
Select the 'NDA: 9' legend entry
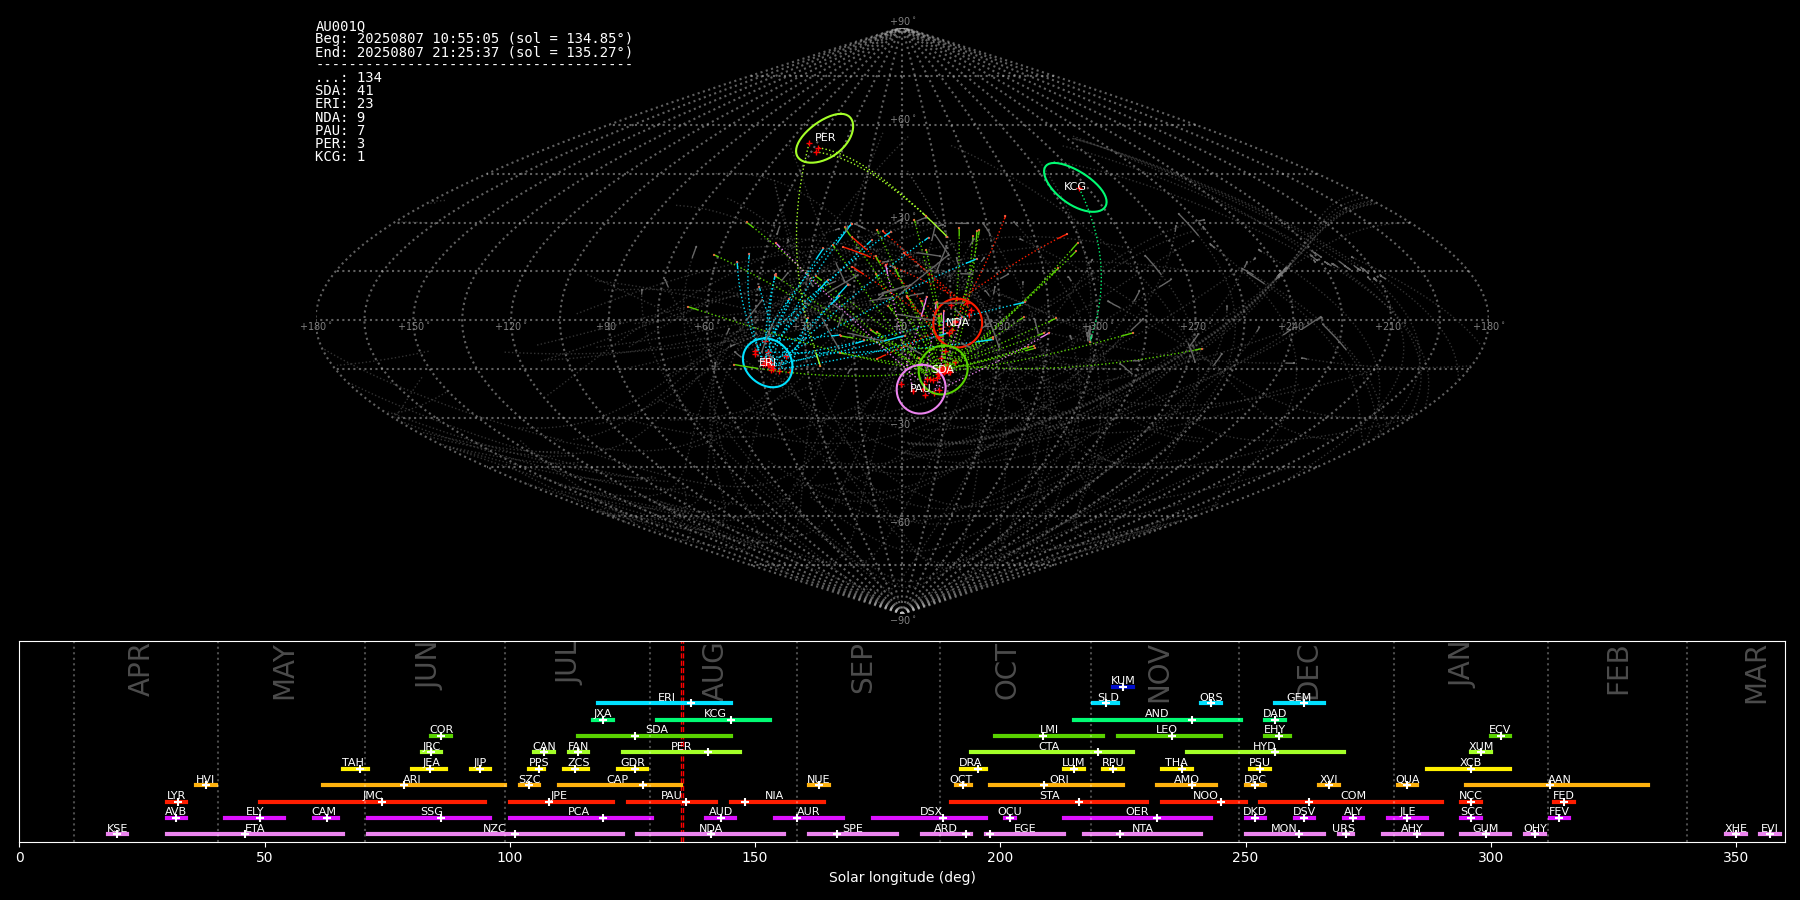pos(340,117)
